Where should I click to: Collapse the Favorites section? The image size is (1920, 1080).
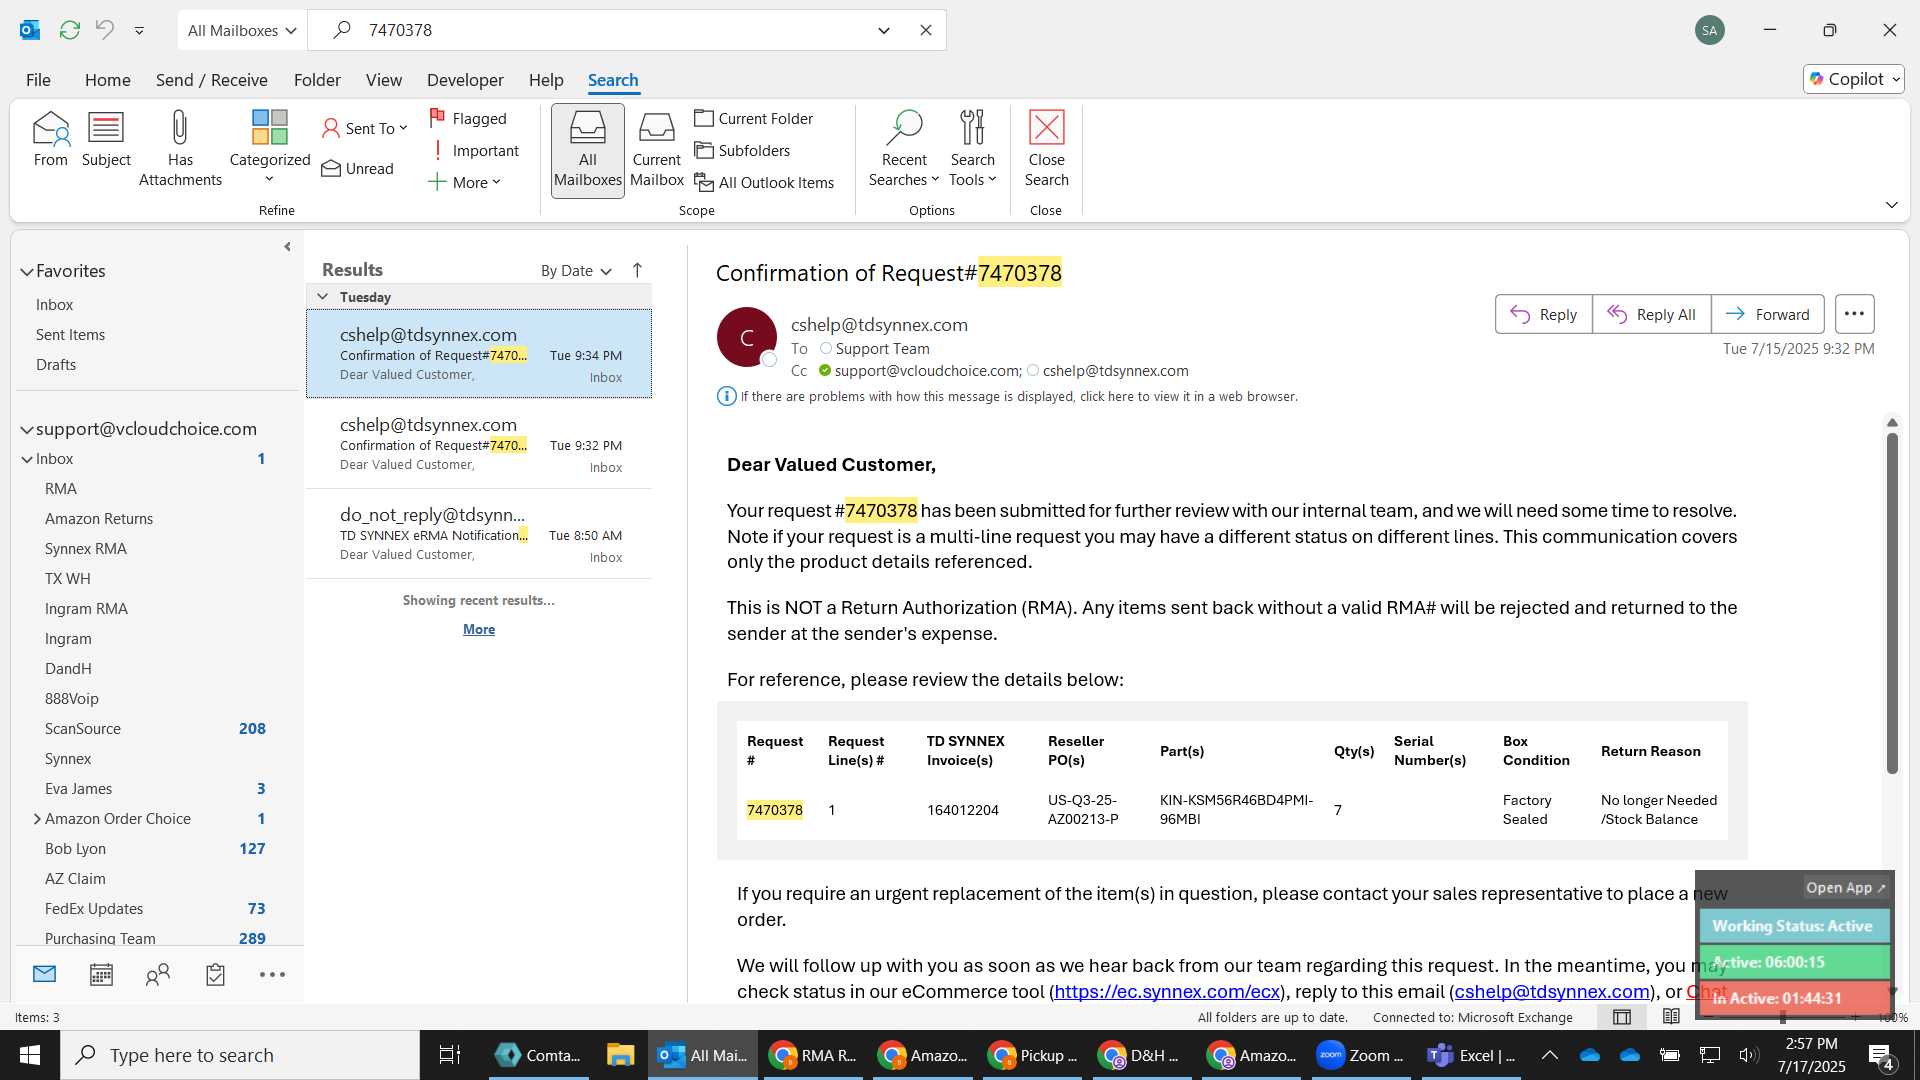click(27, 271)
